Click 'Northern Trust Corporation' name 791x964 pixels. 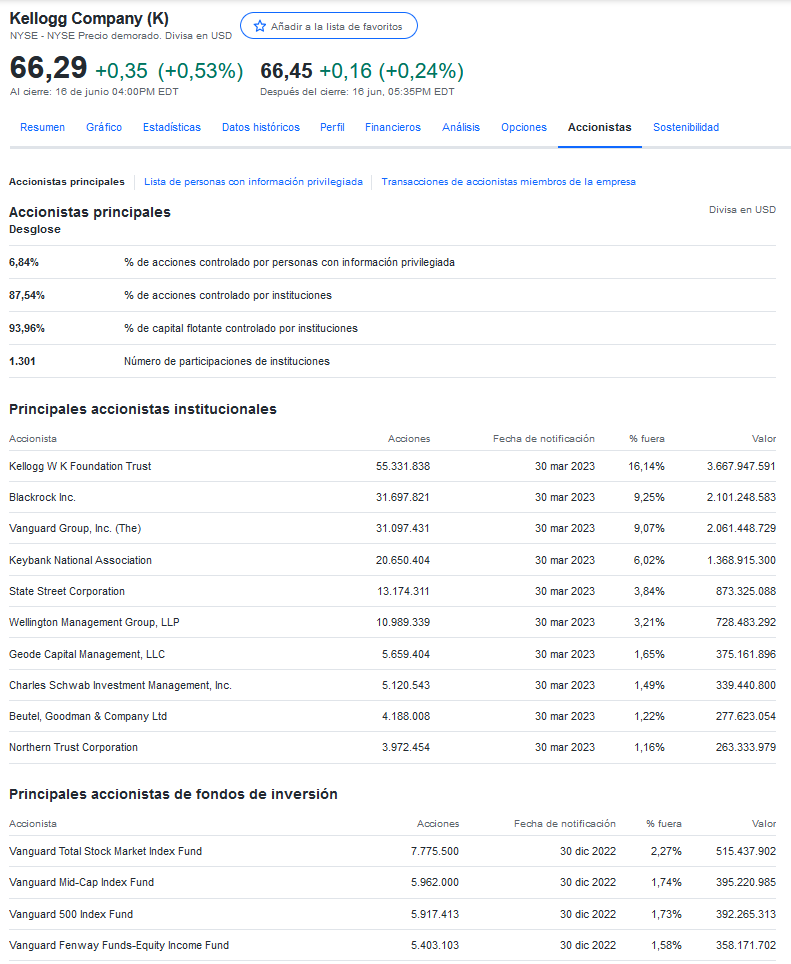pos(73,748)
